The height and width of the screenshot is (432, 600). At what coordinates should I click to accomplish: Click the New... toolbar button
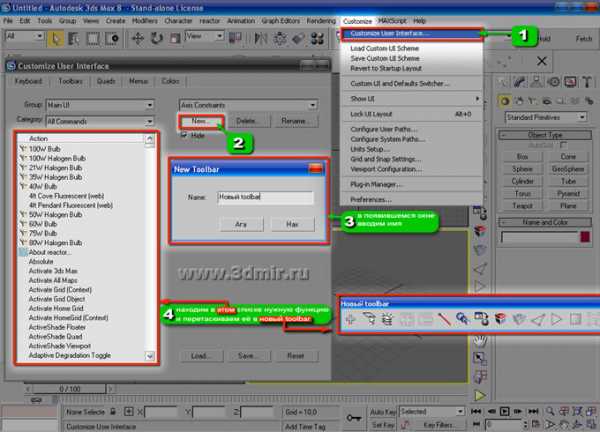tap(201, 121)
